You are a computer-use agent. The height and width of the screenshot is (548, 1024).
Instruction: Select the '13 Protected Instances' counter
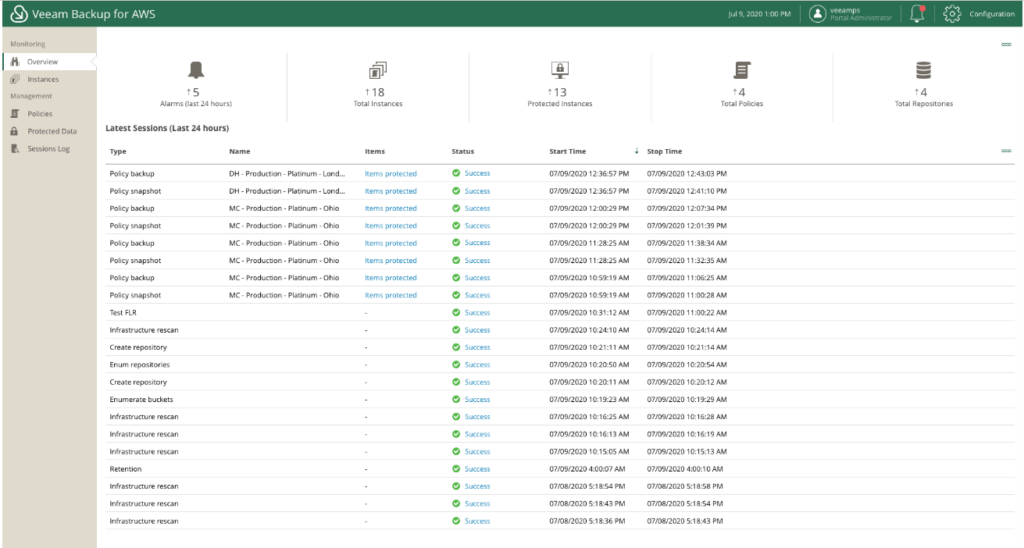[x=560, y=97]
